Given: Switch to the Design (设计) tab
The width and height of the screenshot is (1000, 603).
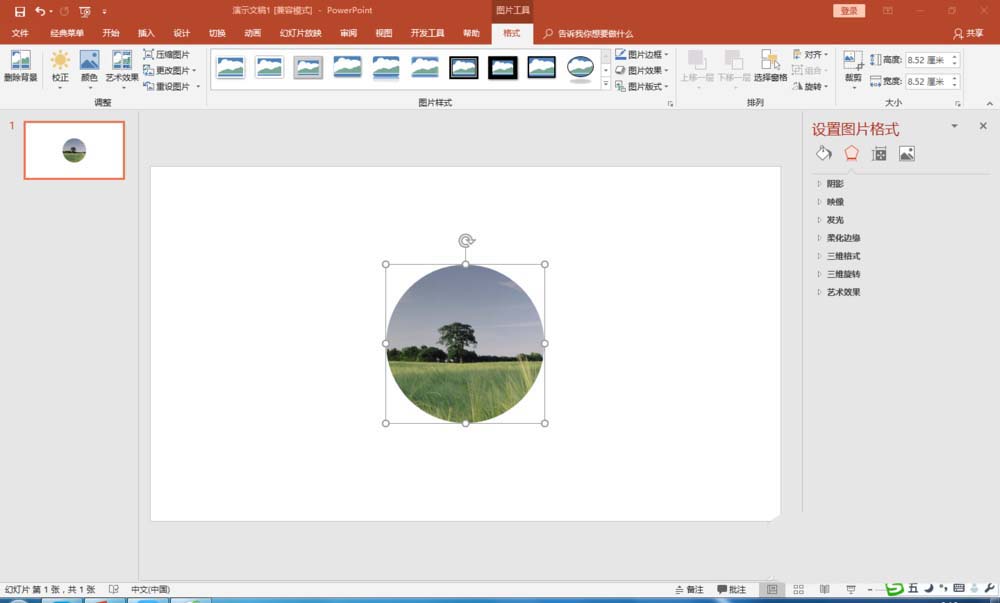Looking at the screenshot, I should pos(182,33).
